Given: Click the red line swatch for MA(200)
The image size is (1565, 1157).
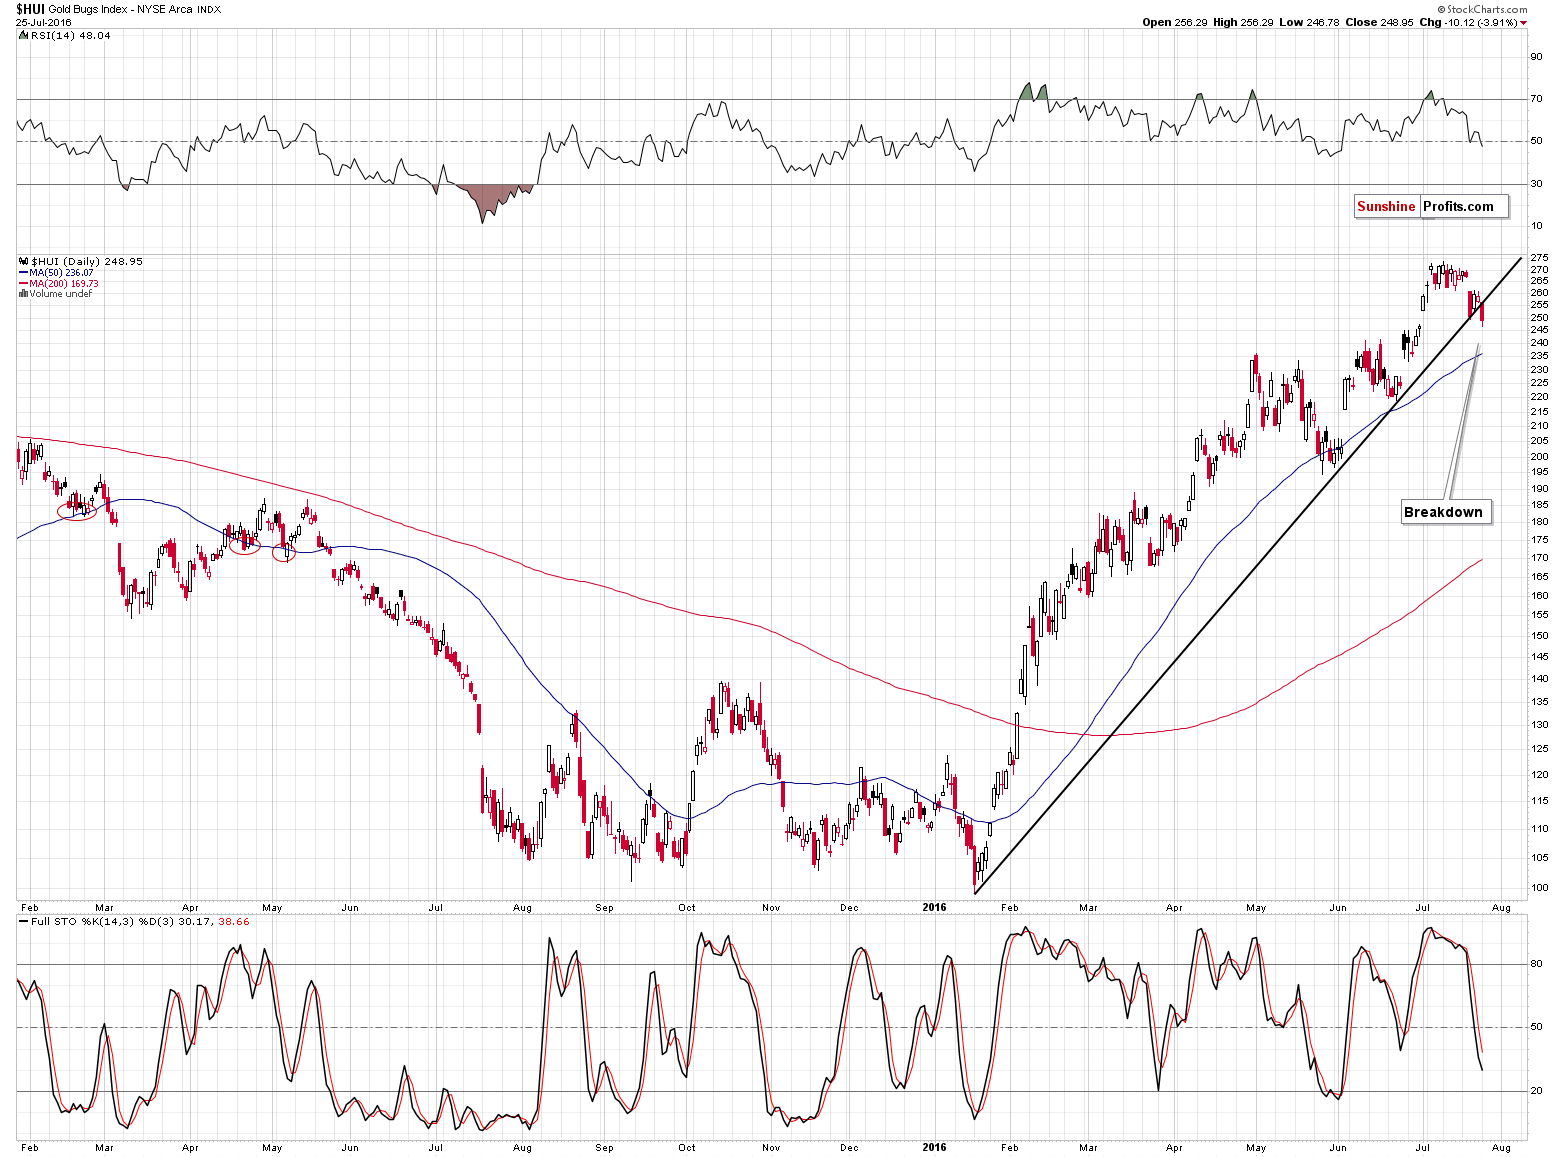Looking at the screenshot, I should [24, 284].
